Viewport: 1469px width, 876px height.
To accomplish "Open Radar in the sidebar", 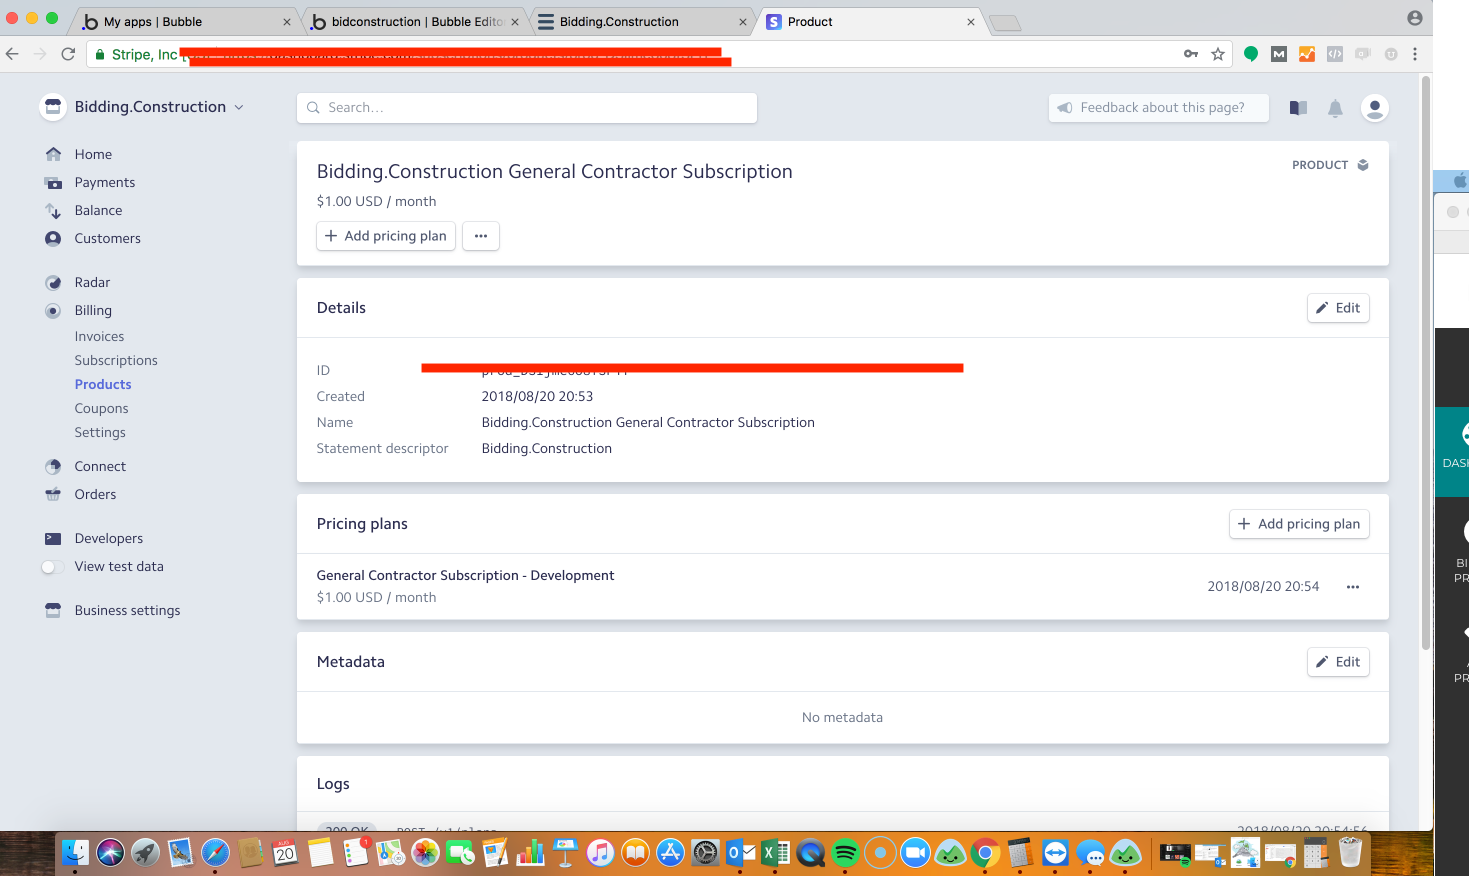I will (x=92, y=282).
